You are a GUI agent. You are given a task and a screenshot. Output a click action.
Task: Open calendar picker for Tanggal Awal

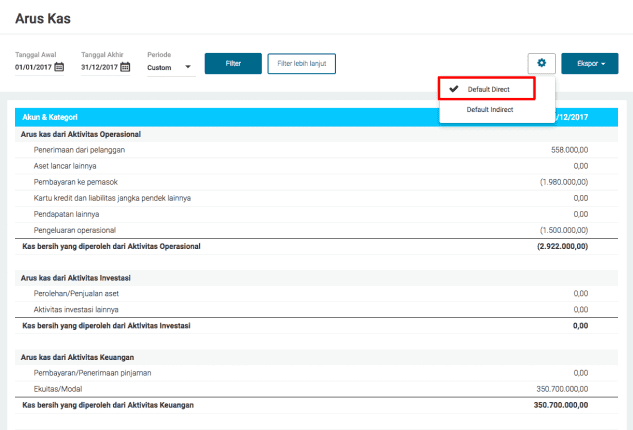(59, 67)
